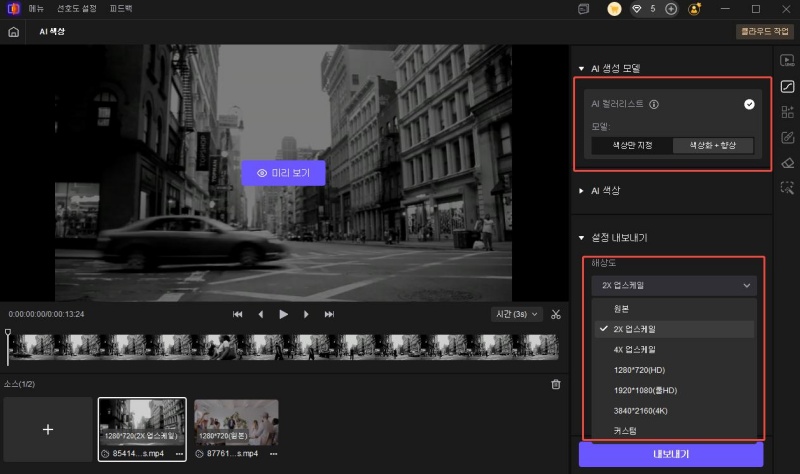Open the shopping cart icon
Viewport: 800px width, 474px height.
[615, 9]
